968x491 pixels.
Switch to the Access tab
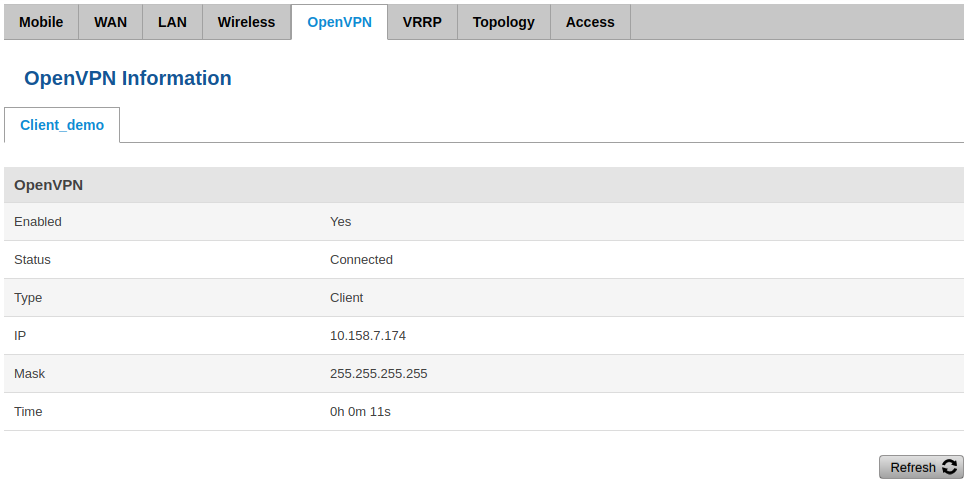click(590, 22)
